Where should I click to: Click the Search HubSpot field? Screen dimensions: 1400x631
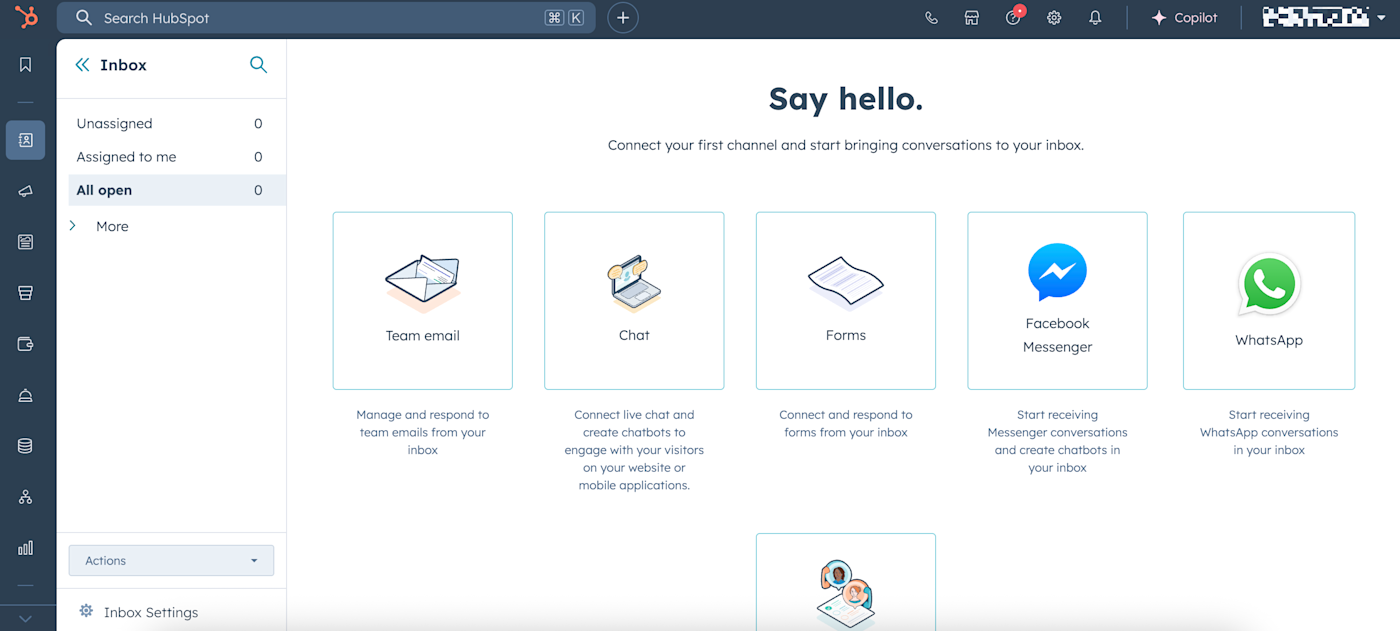[x=326, y=18]
